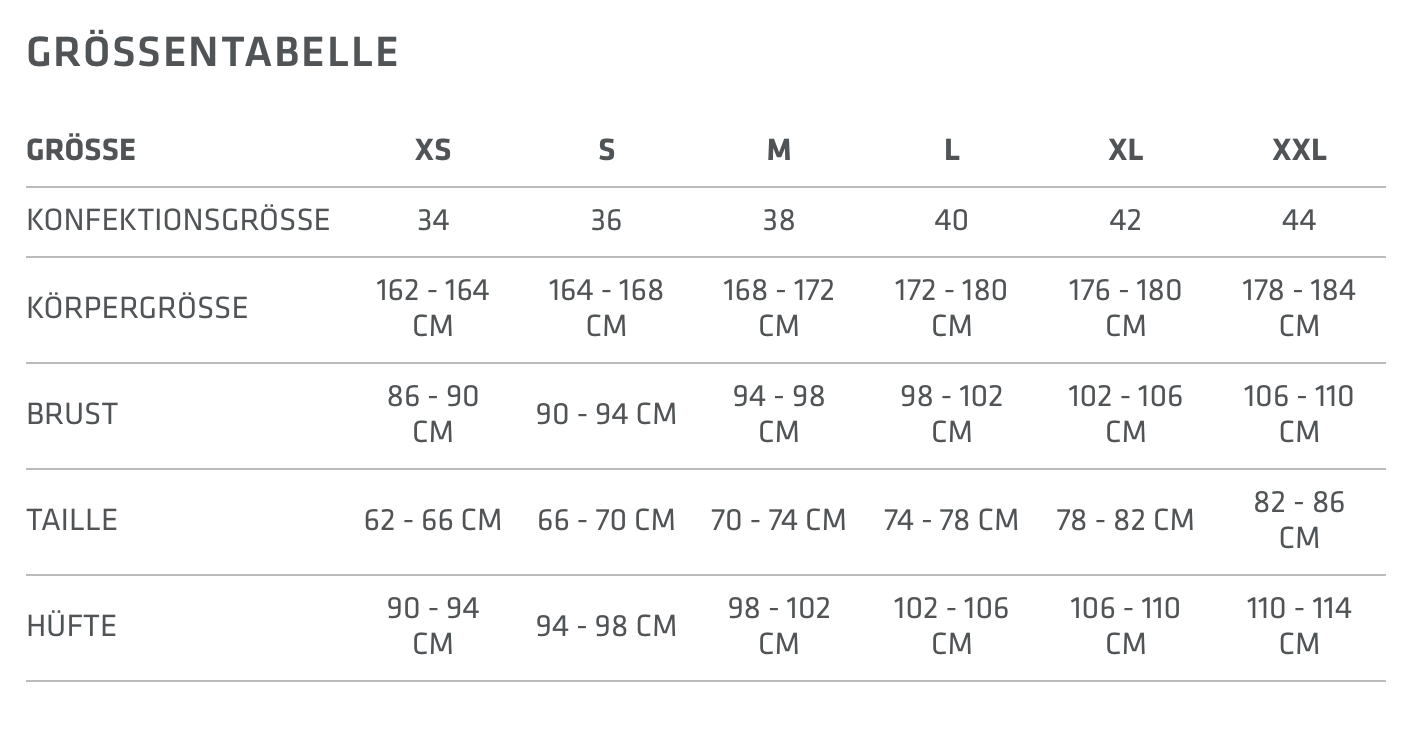
Task: Select the XS size column header
Action: [433, 150]
